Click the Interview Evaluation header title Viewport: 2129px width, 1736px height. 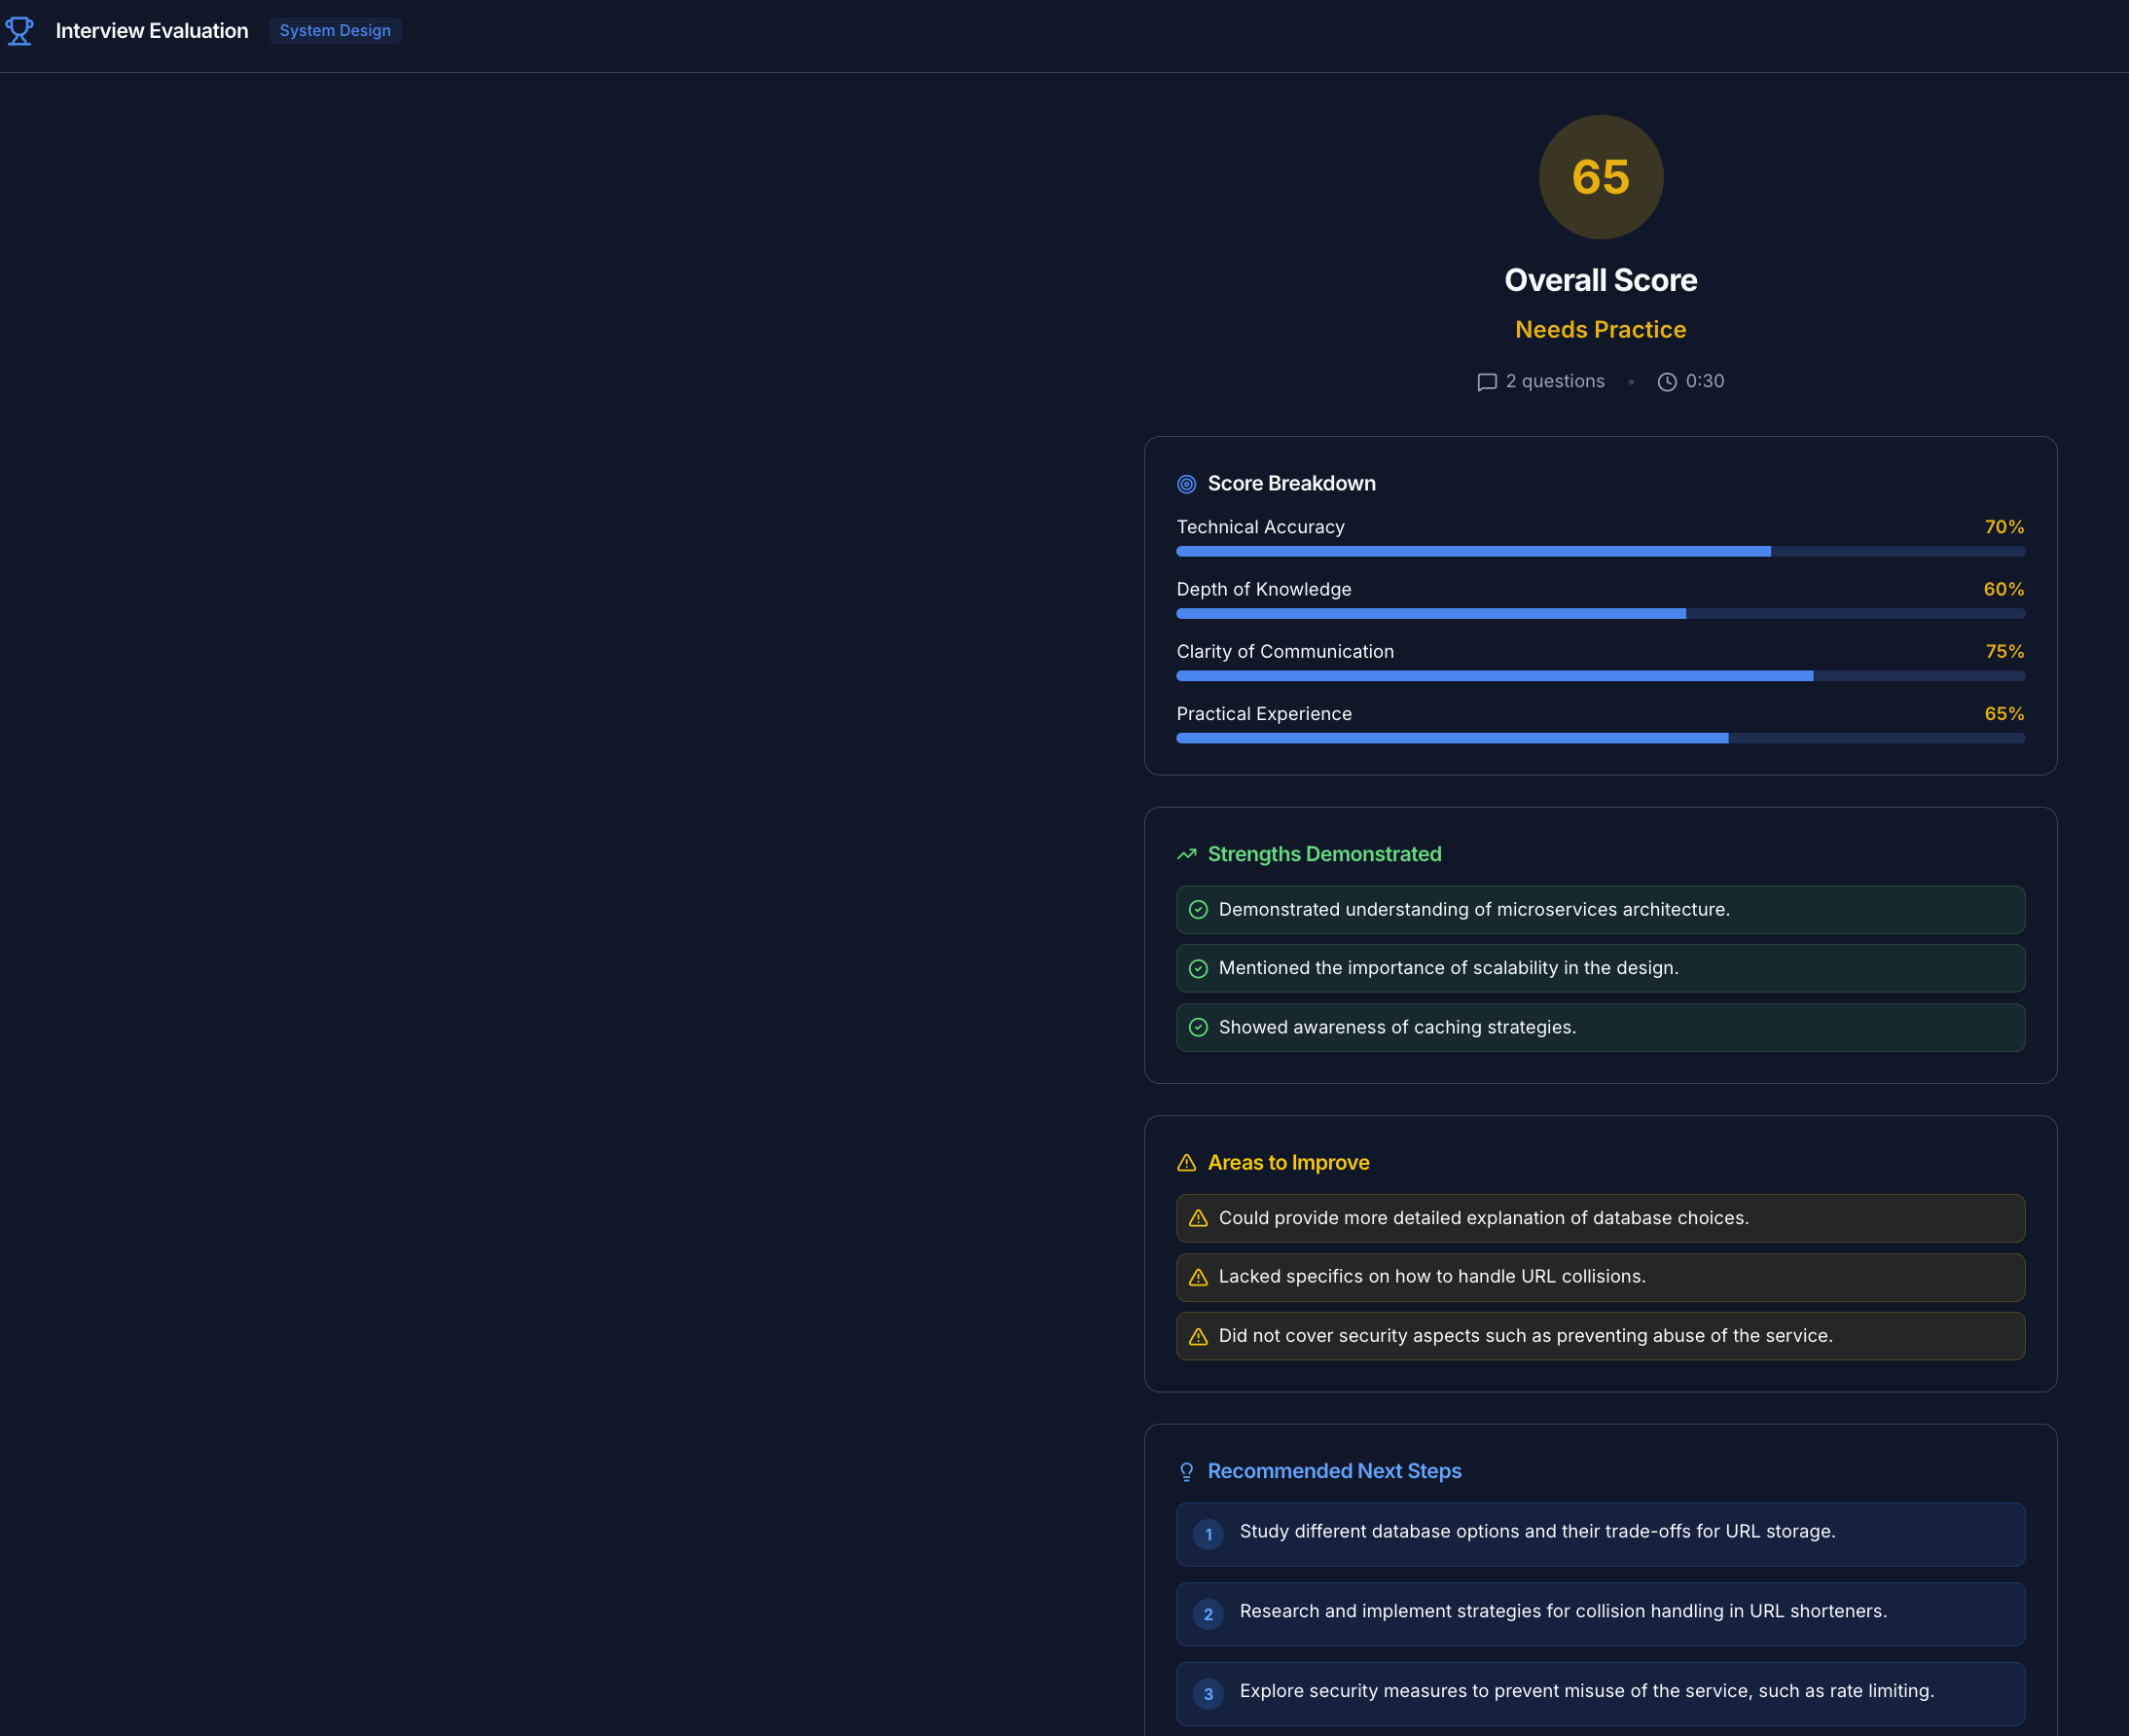[152, 30]
